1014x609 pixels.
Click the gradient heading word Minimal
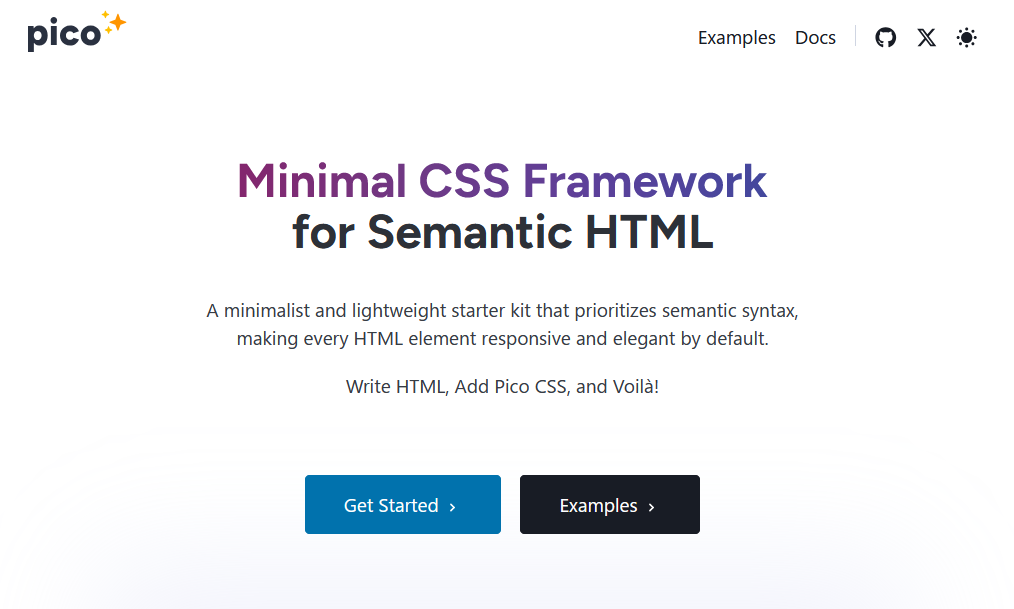pyautogui.click(x=321, y=180)
